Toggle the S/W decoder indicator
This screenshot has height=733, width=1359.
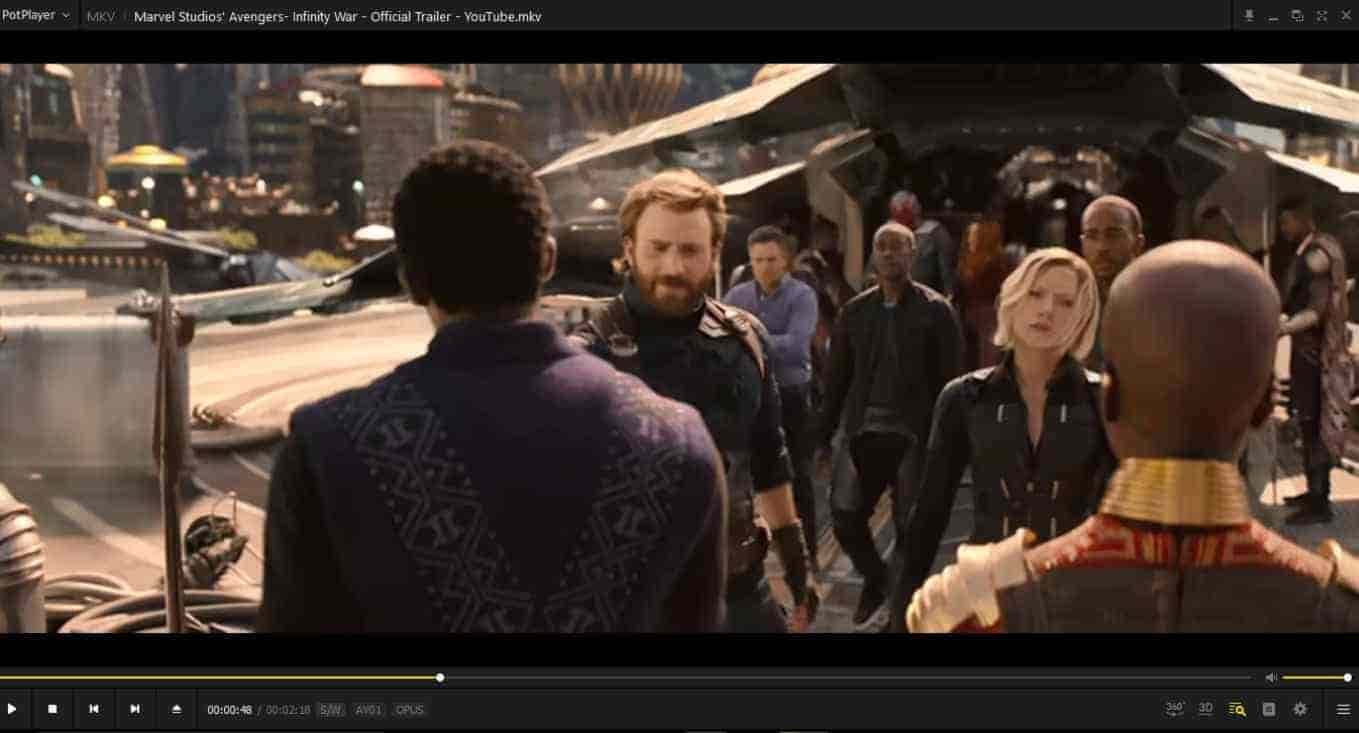pos(331,710)
